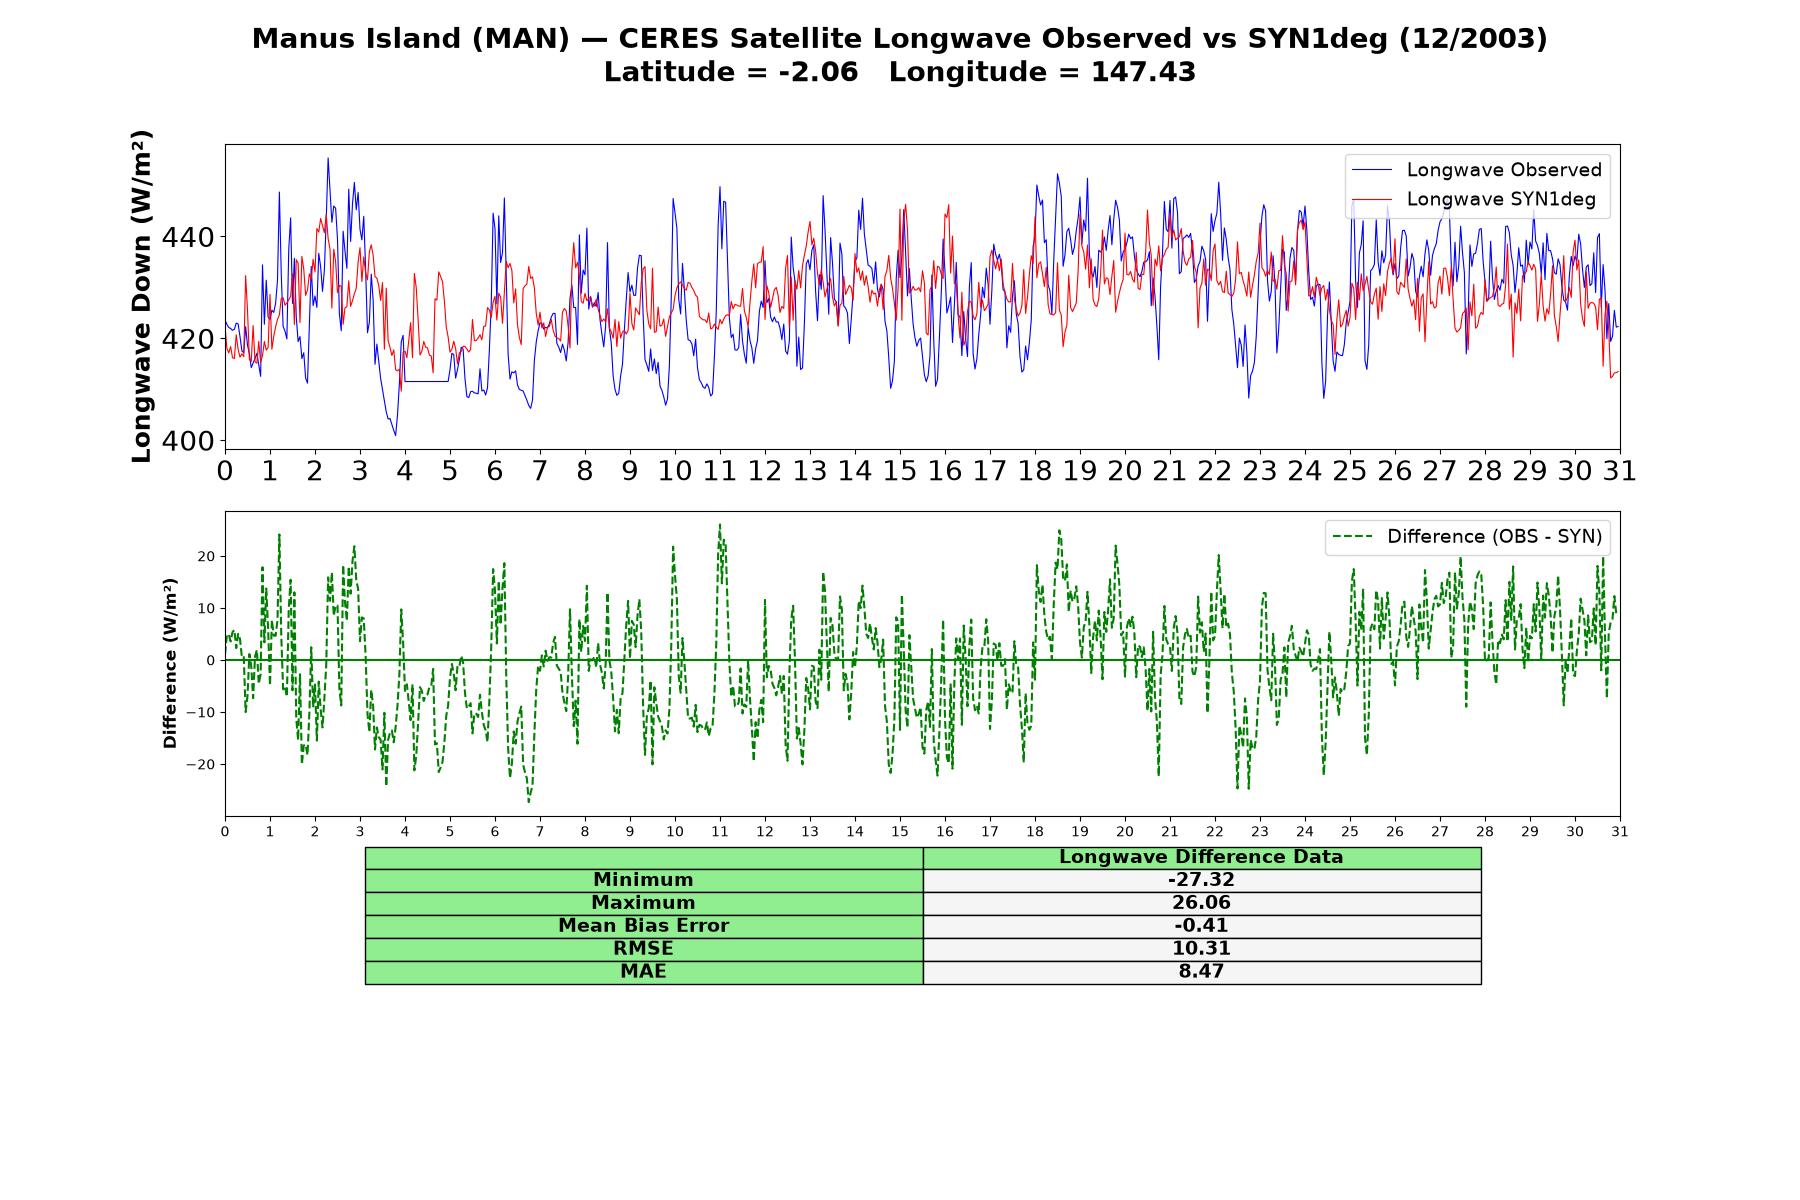Viewport: 1800px width, 1200px height.
Task: Click the green dashed legend swatch
Action: pos(1352,537)
